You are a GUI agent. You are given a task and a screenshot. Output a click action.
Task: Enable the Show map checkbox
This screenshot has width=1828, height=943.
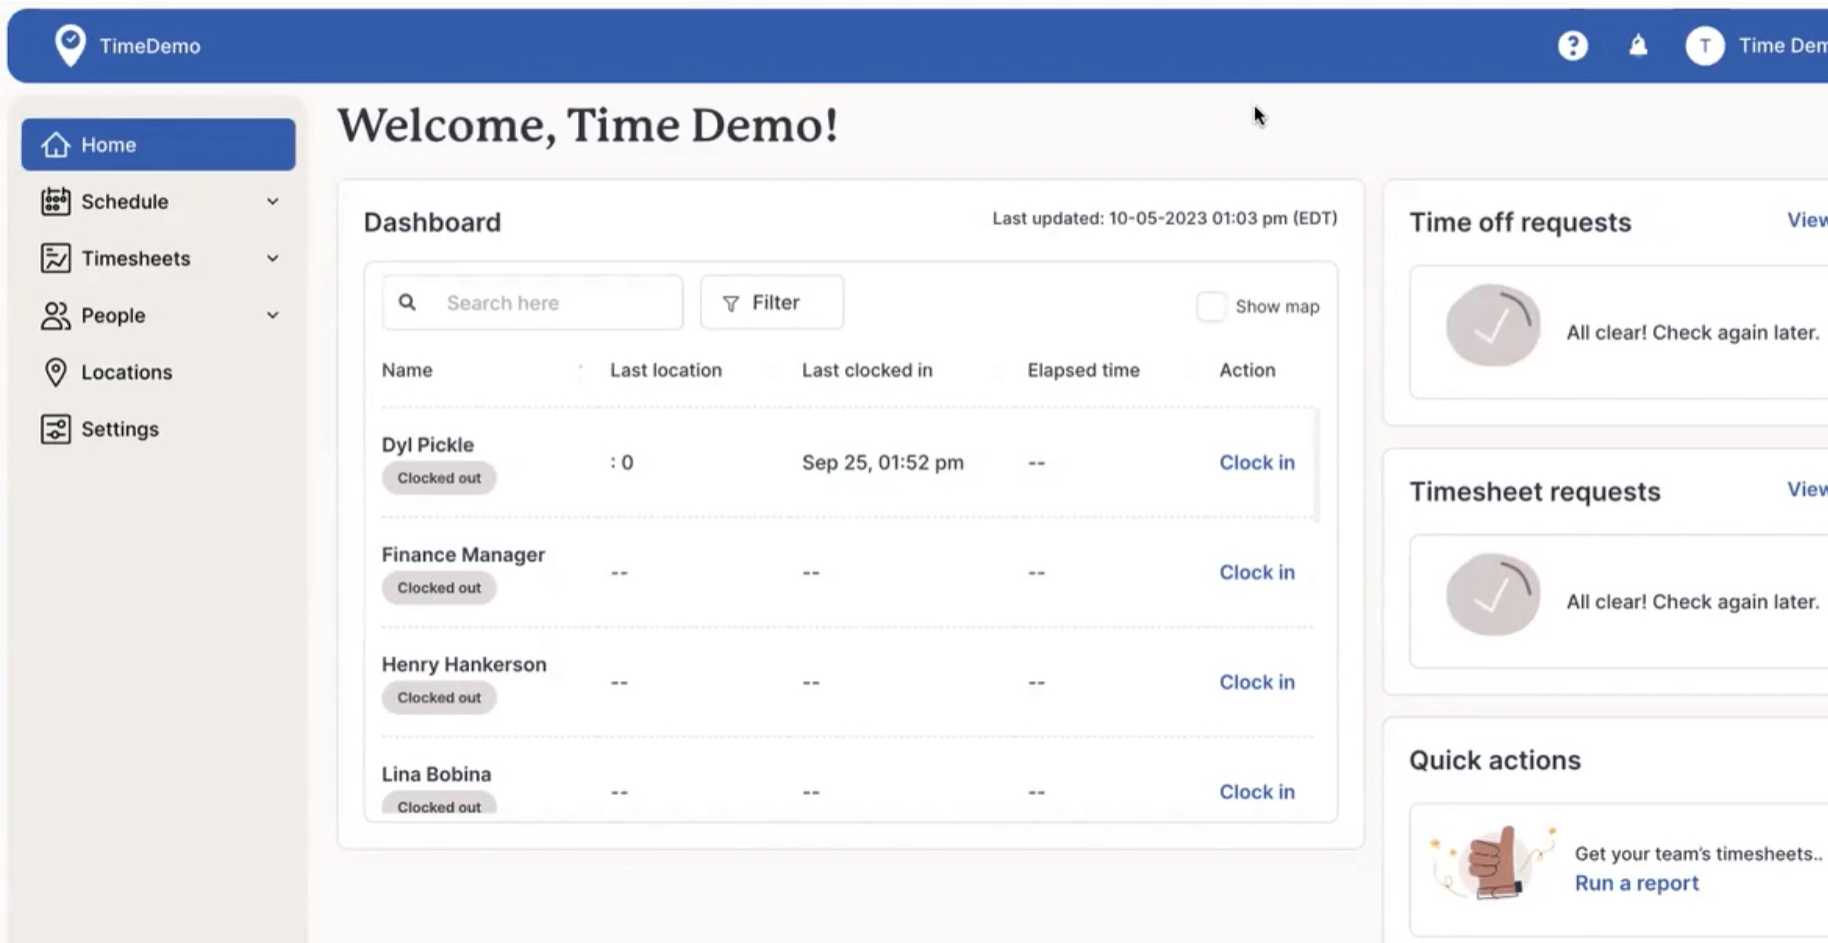(x=1211, y=306)
